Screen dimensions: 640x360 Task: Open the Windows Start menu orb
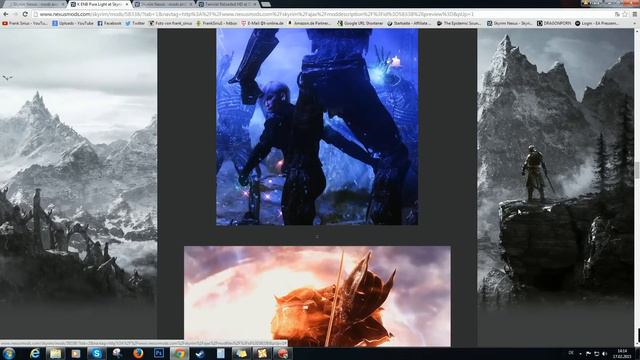(9, 353)
